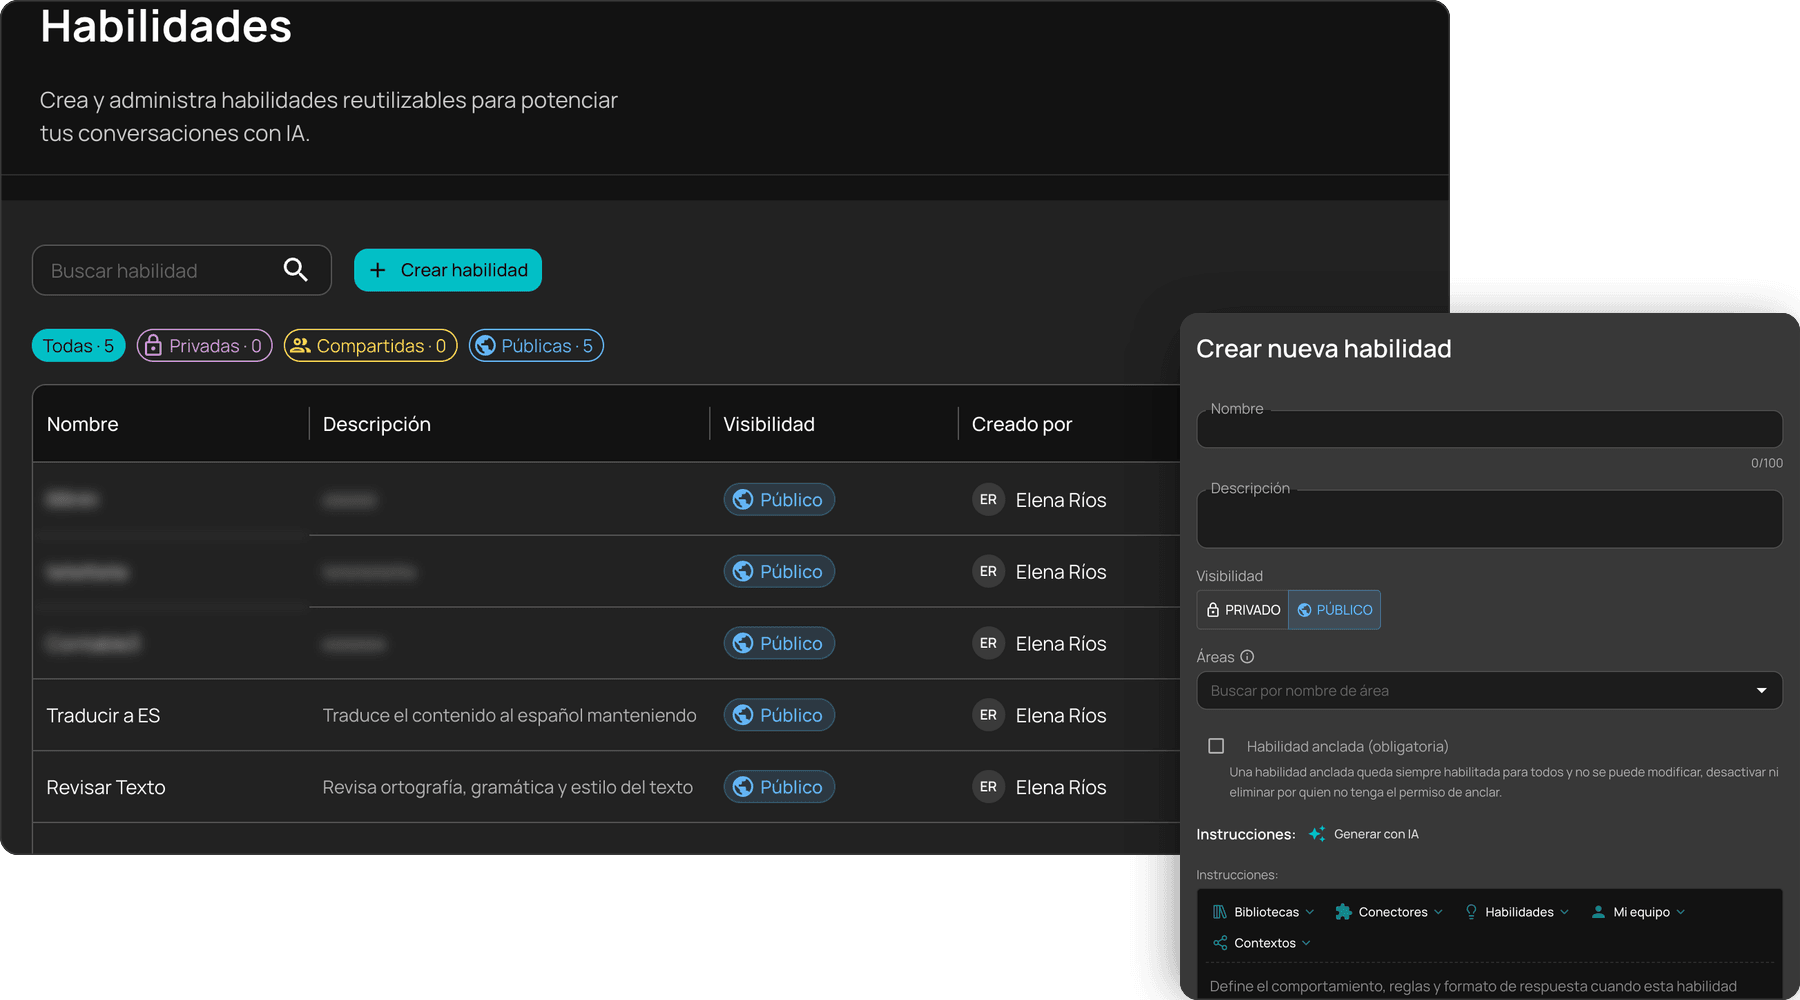Set visibility to PÚBLICO
Viewport: 1800px width, 1000px height.
1334,610
